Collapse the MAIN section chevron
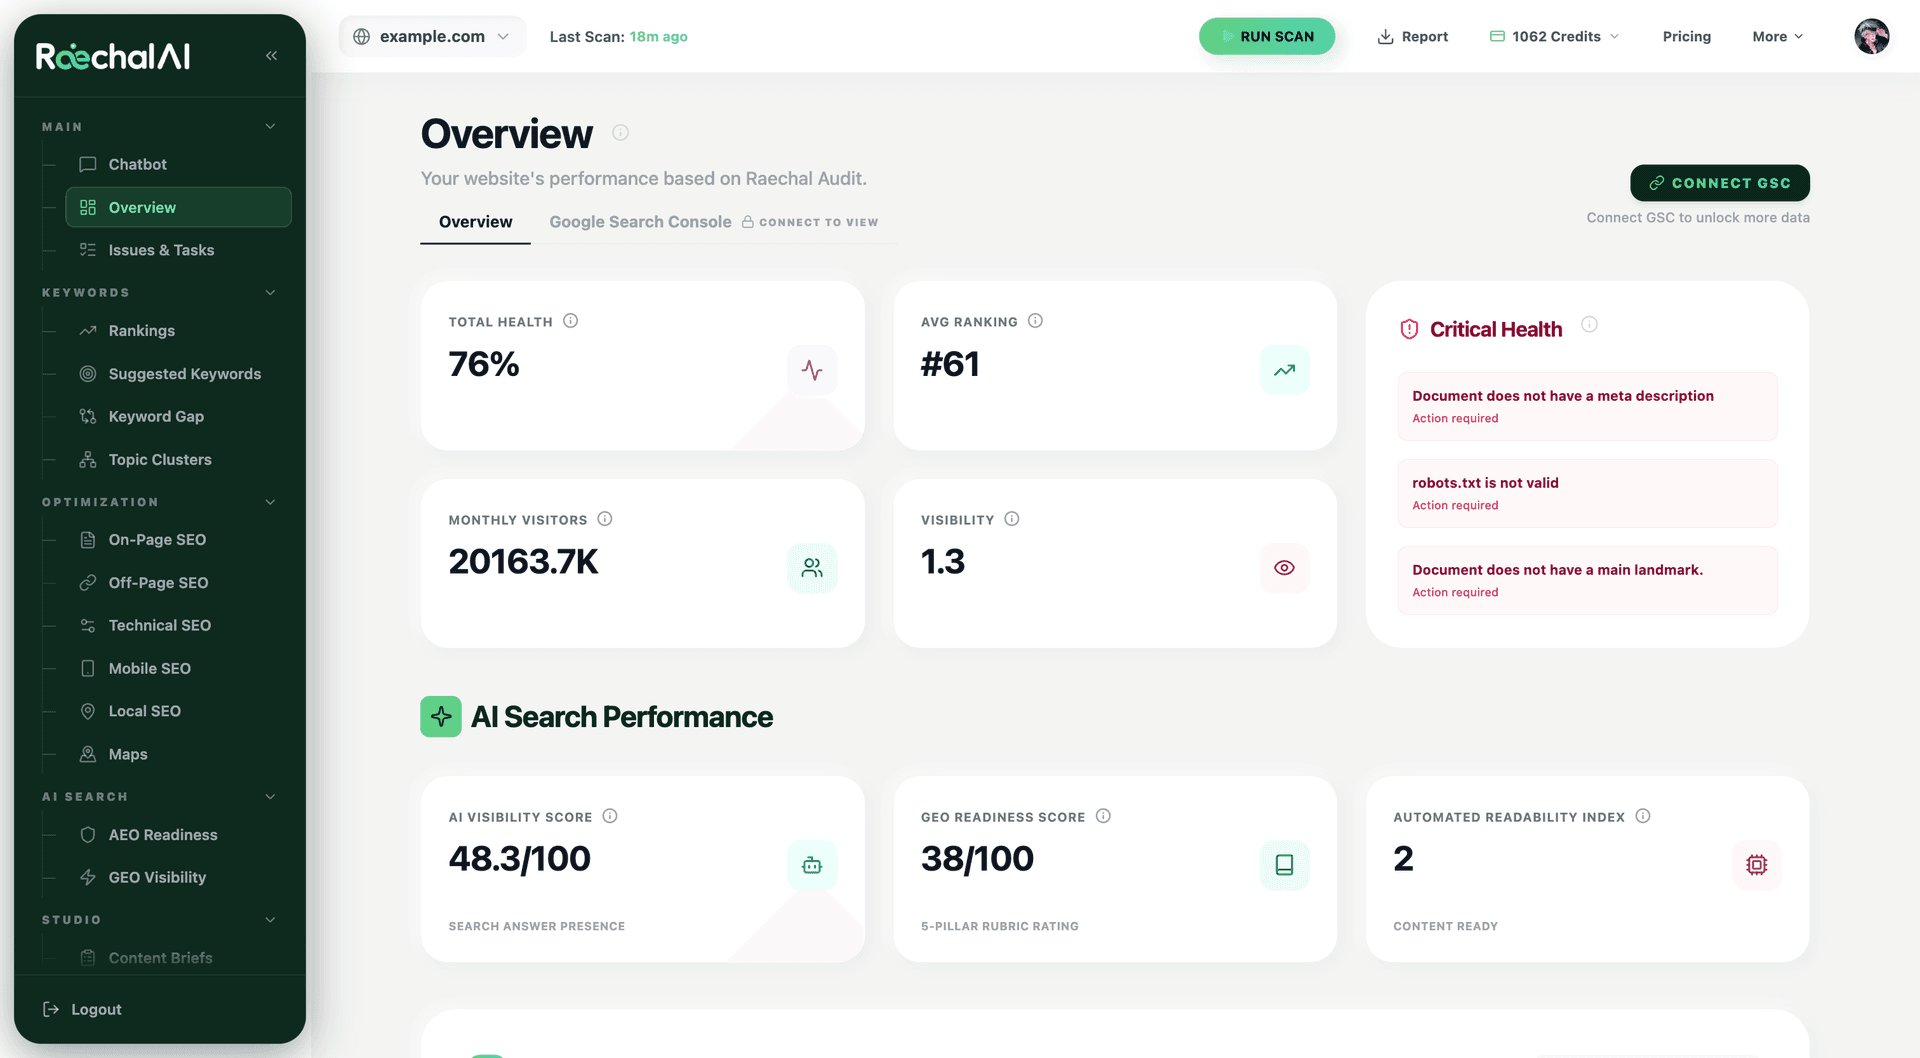Screen dimensions: 1920x1058 pyautogui.click(x=270, y=127)
